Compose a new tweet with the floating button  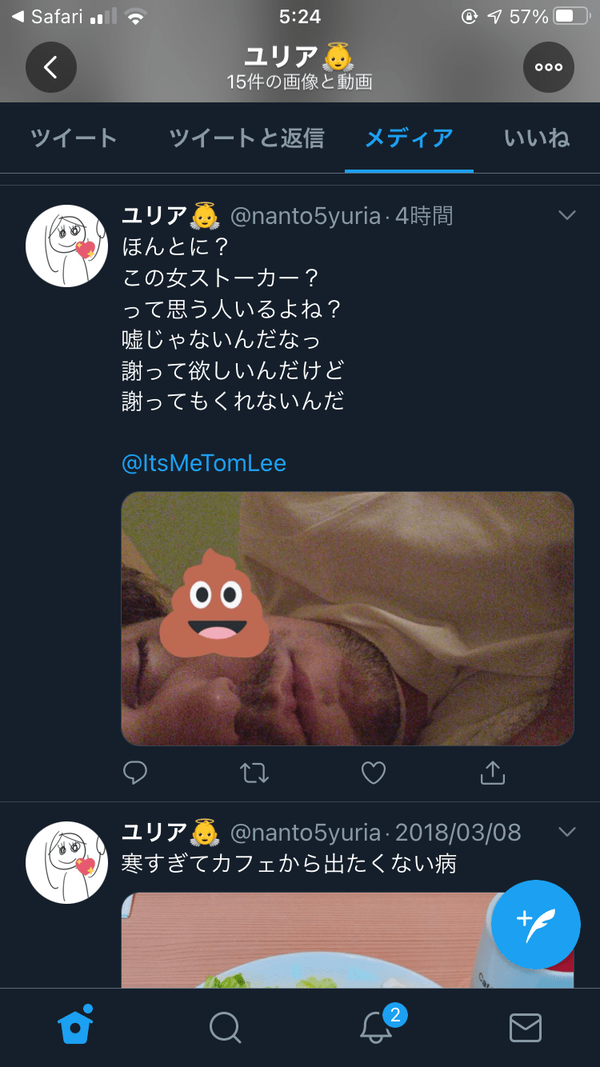pyautogui.click(x=536, y=925)
